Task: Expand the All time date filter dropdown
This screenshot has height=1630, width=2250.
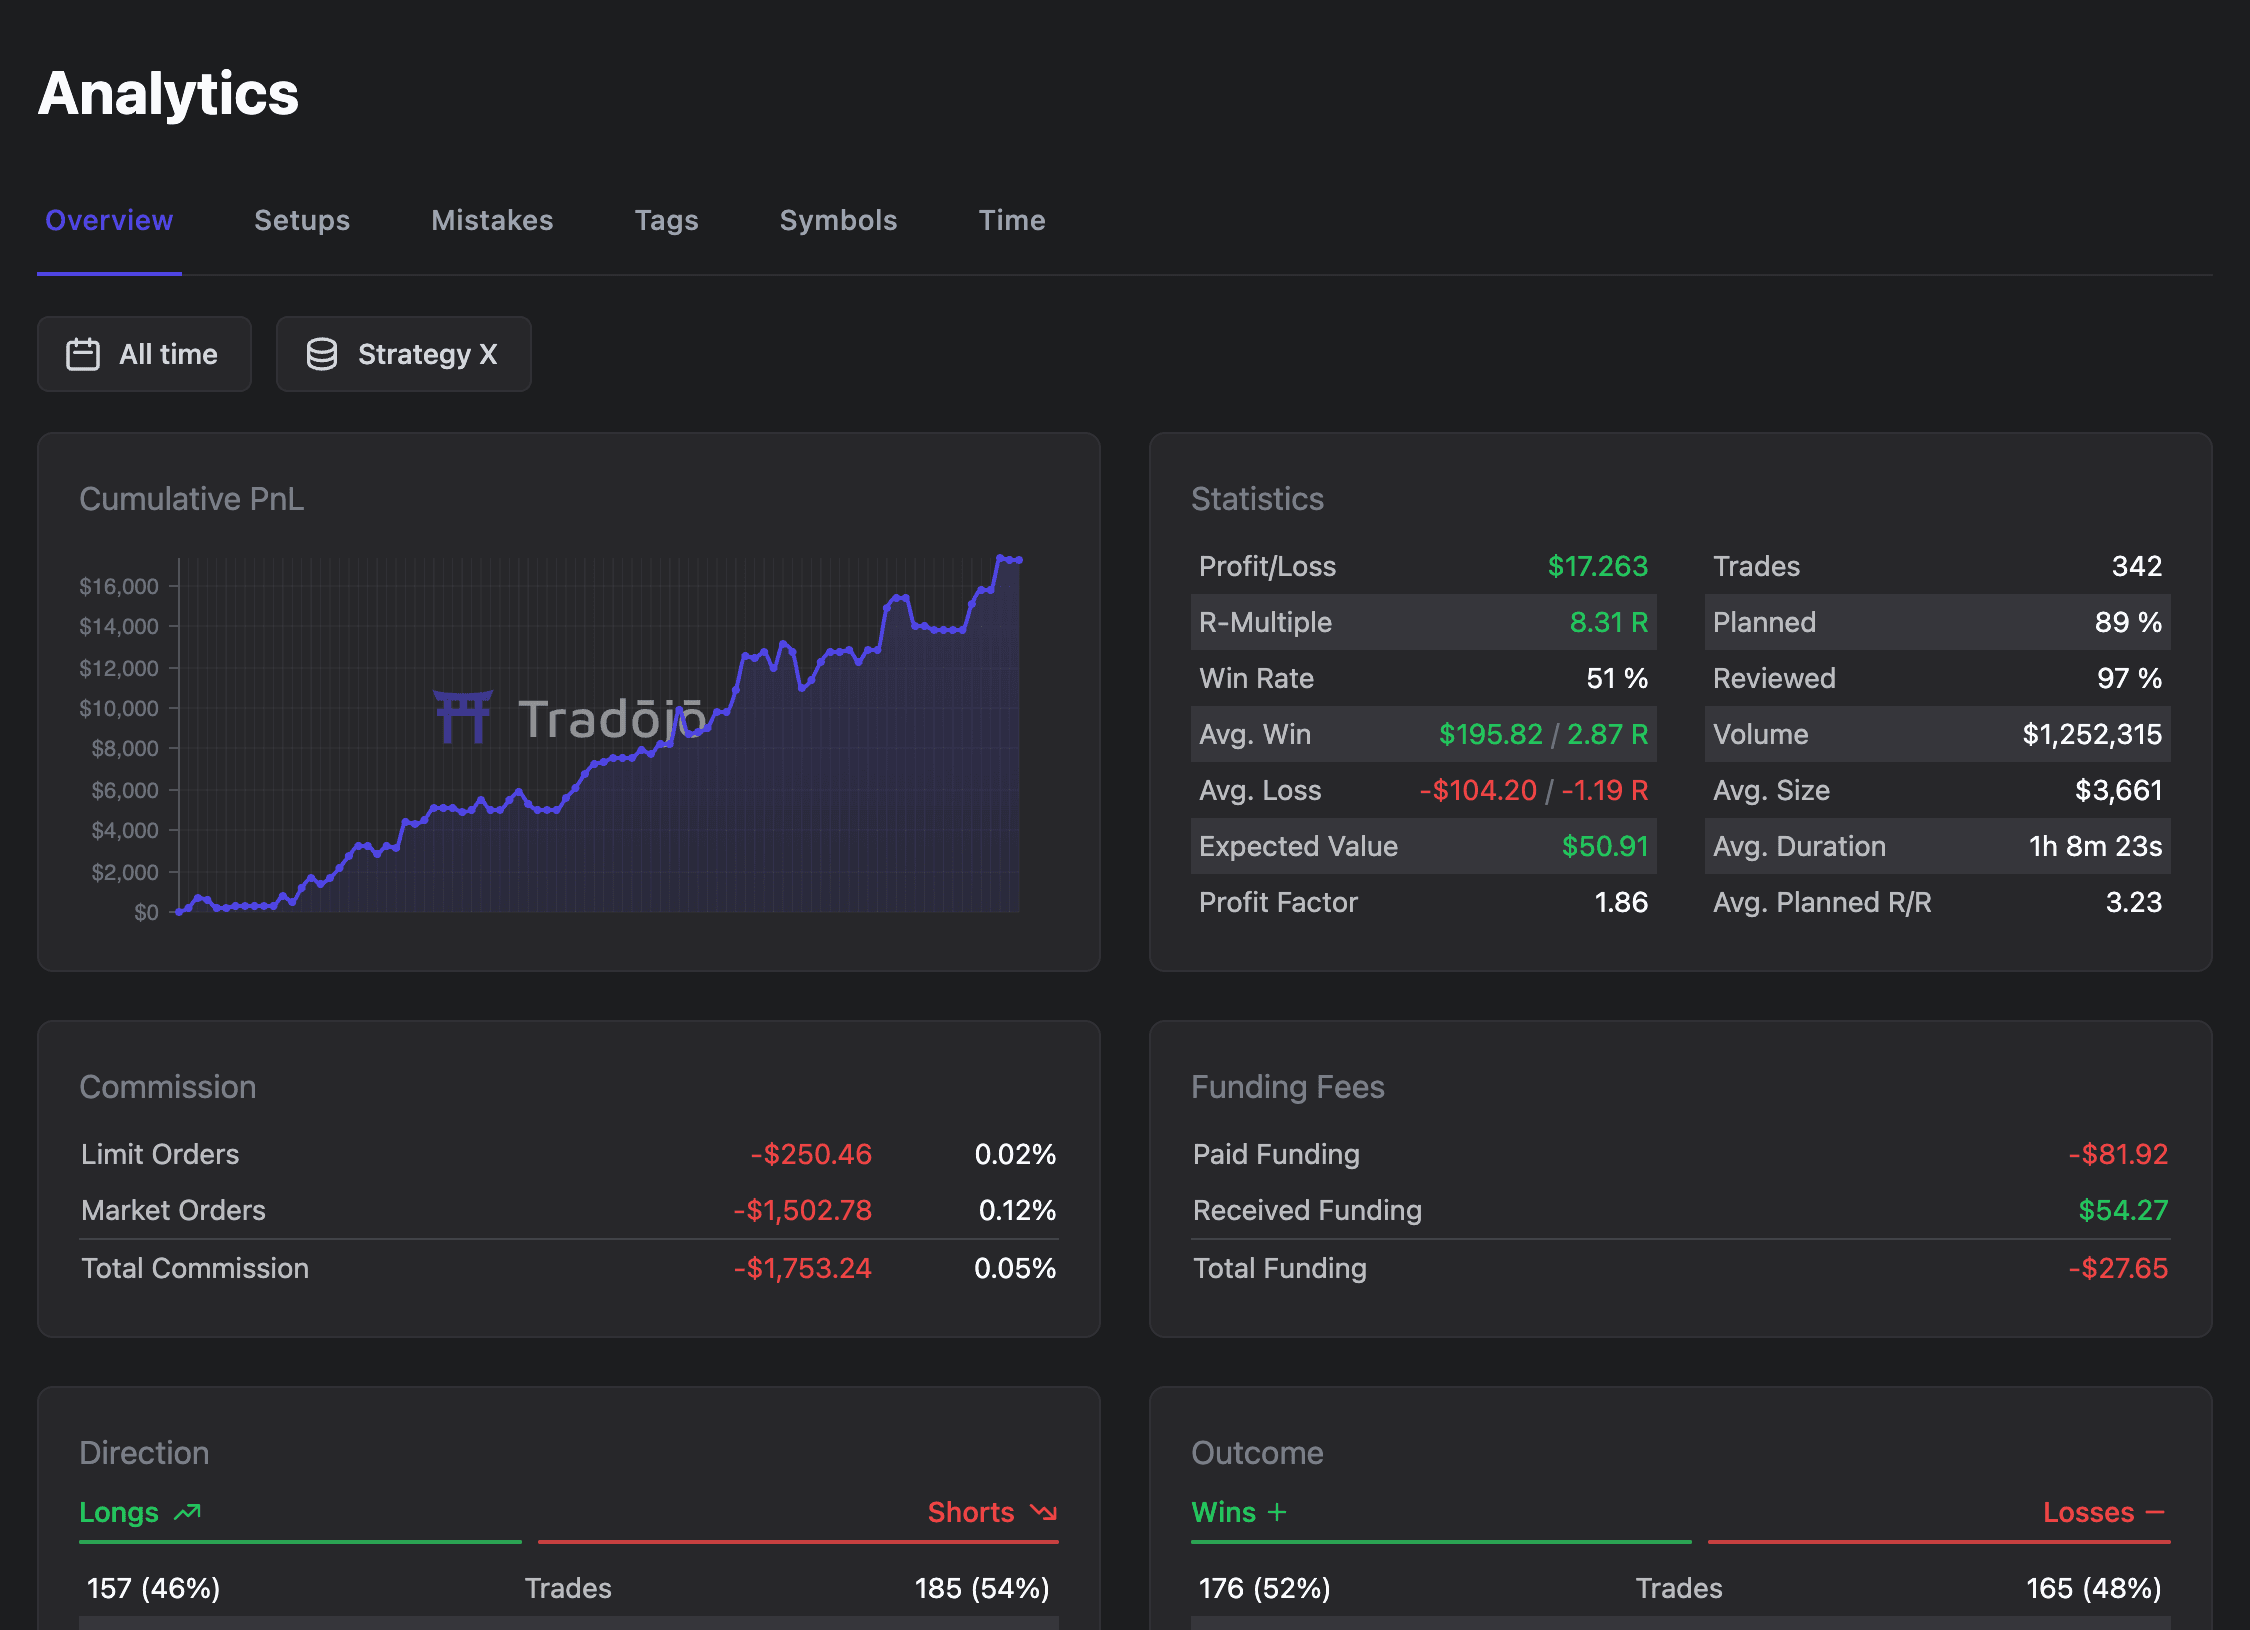Action: pos(143,353)
